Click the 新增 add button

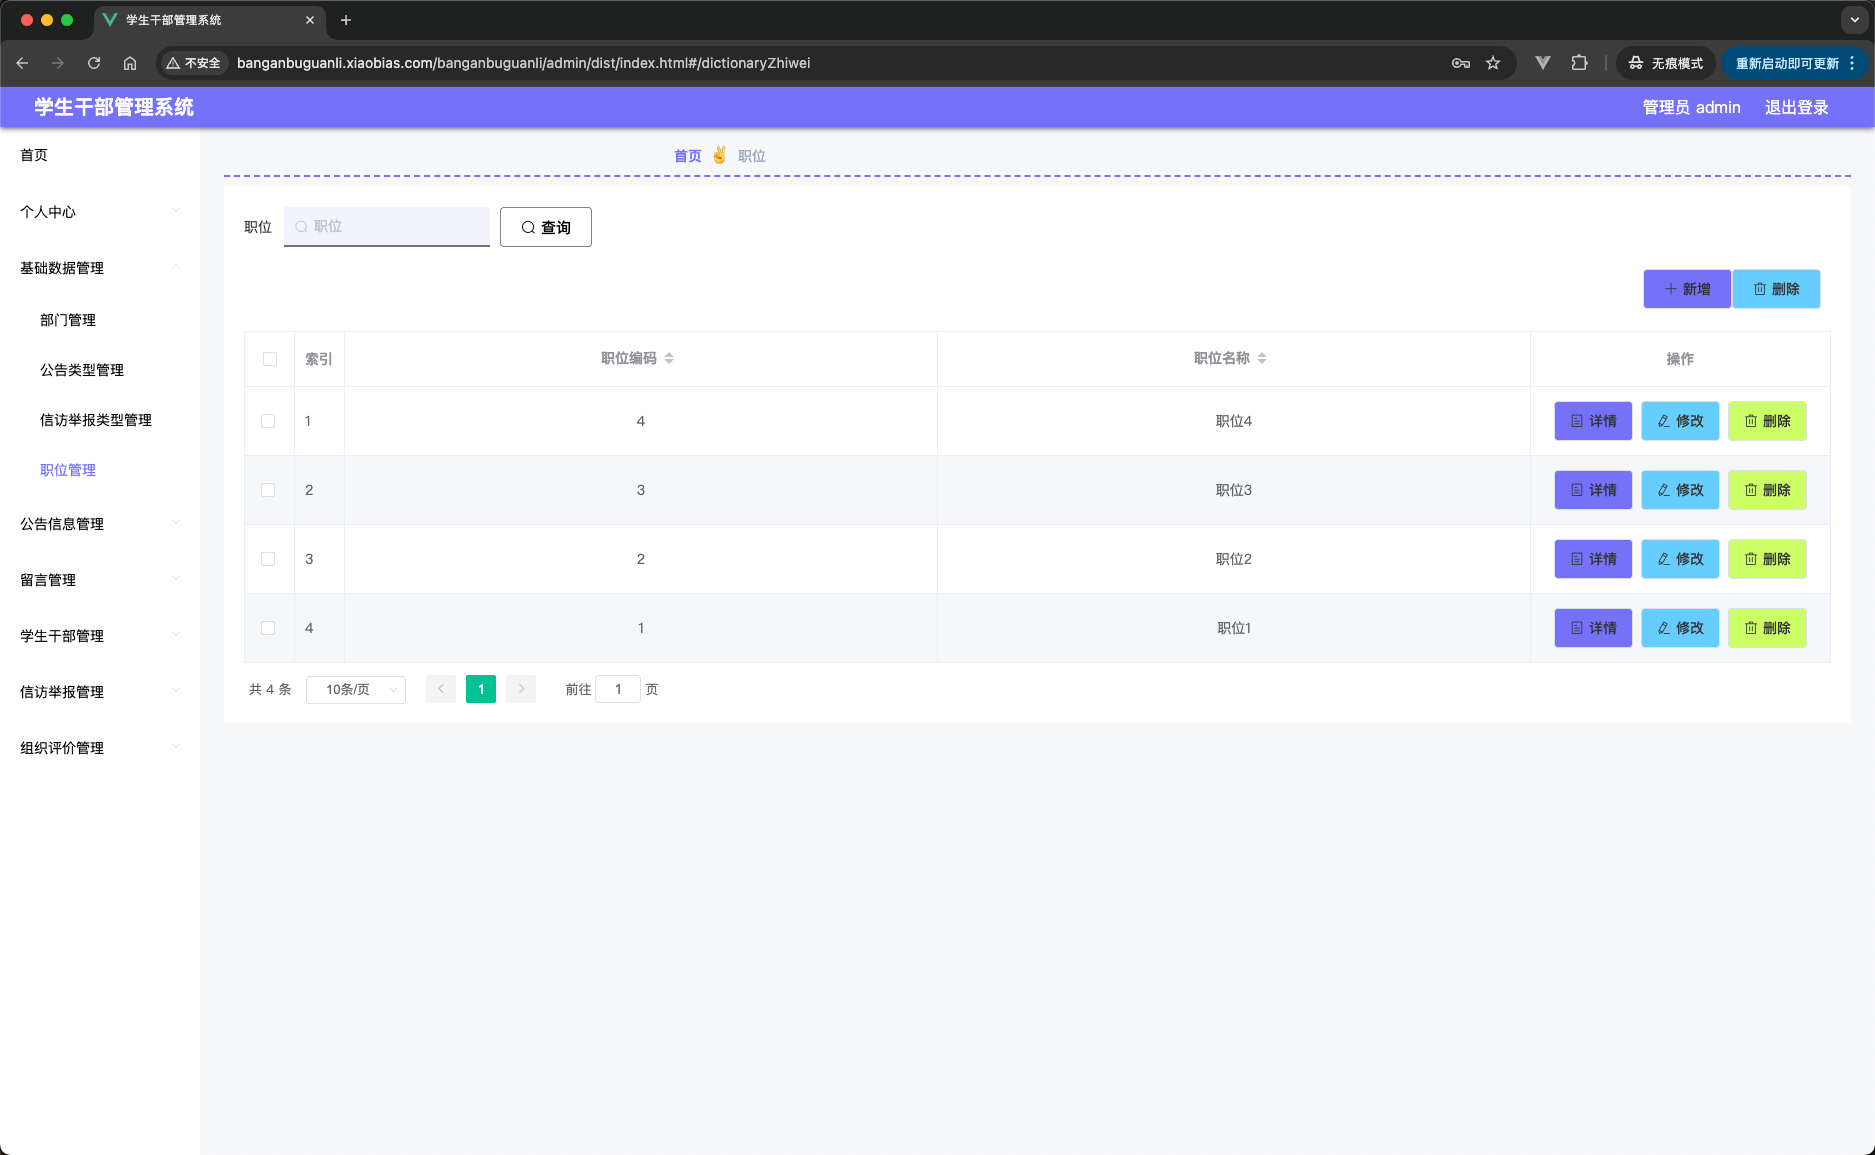(x=1687, y=289)
